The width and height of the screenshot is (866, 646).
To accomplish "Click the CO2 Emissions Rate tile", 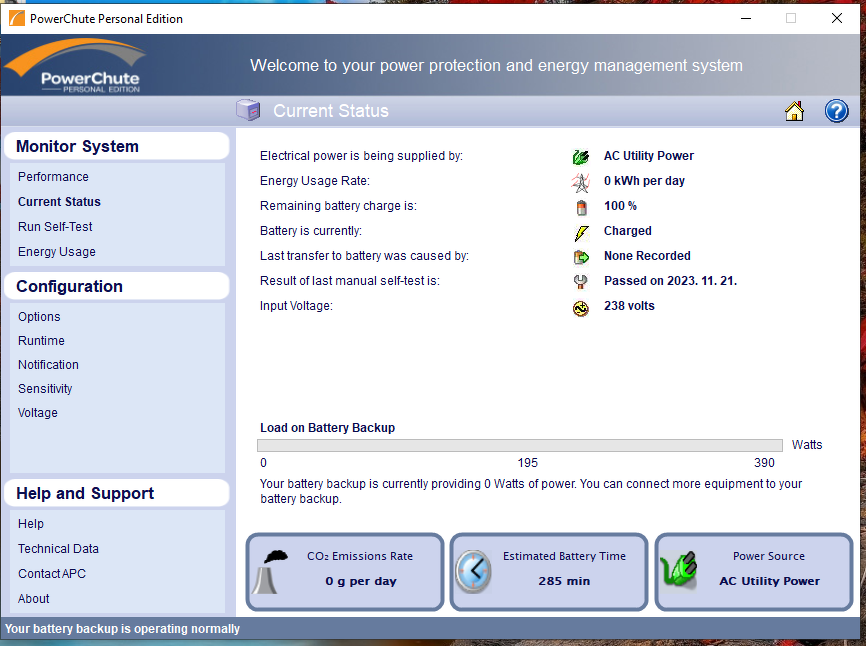I will 345,572.
